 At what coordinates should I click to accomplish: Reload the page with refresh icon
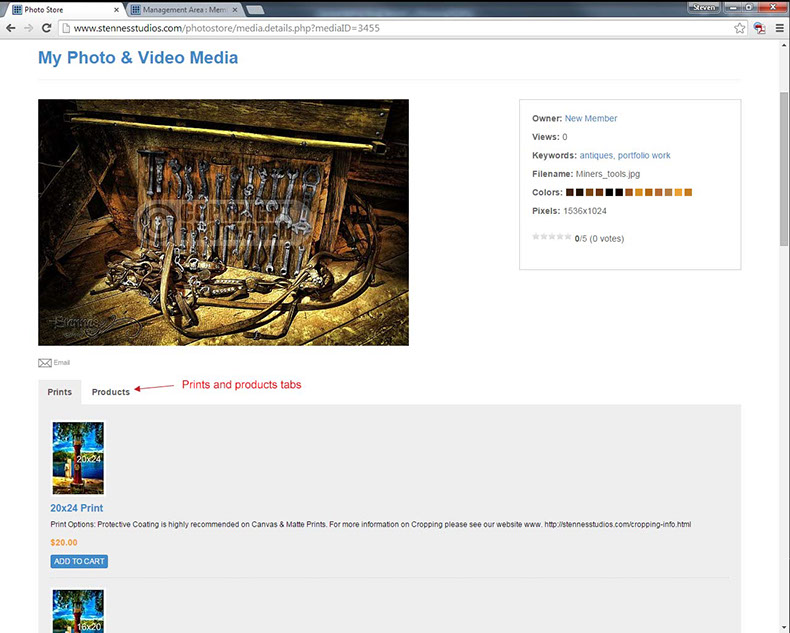46,28
